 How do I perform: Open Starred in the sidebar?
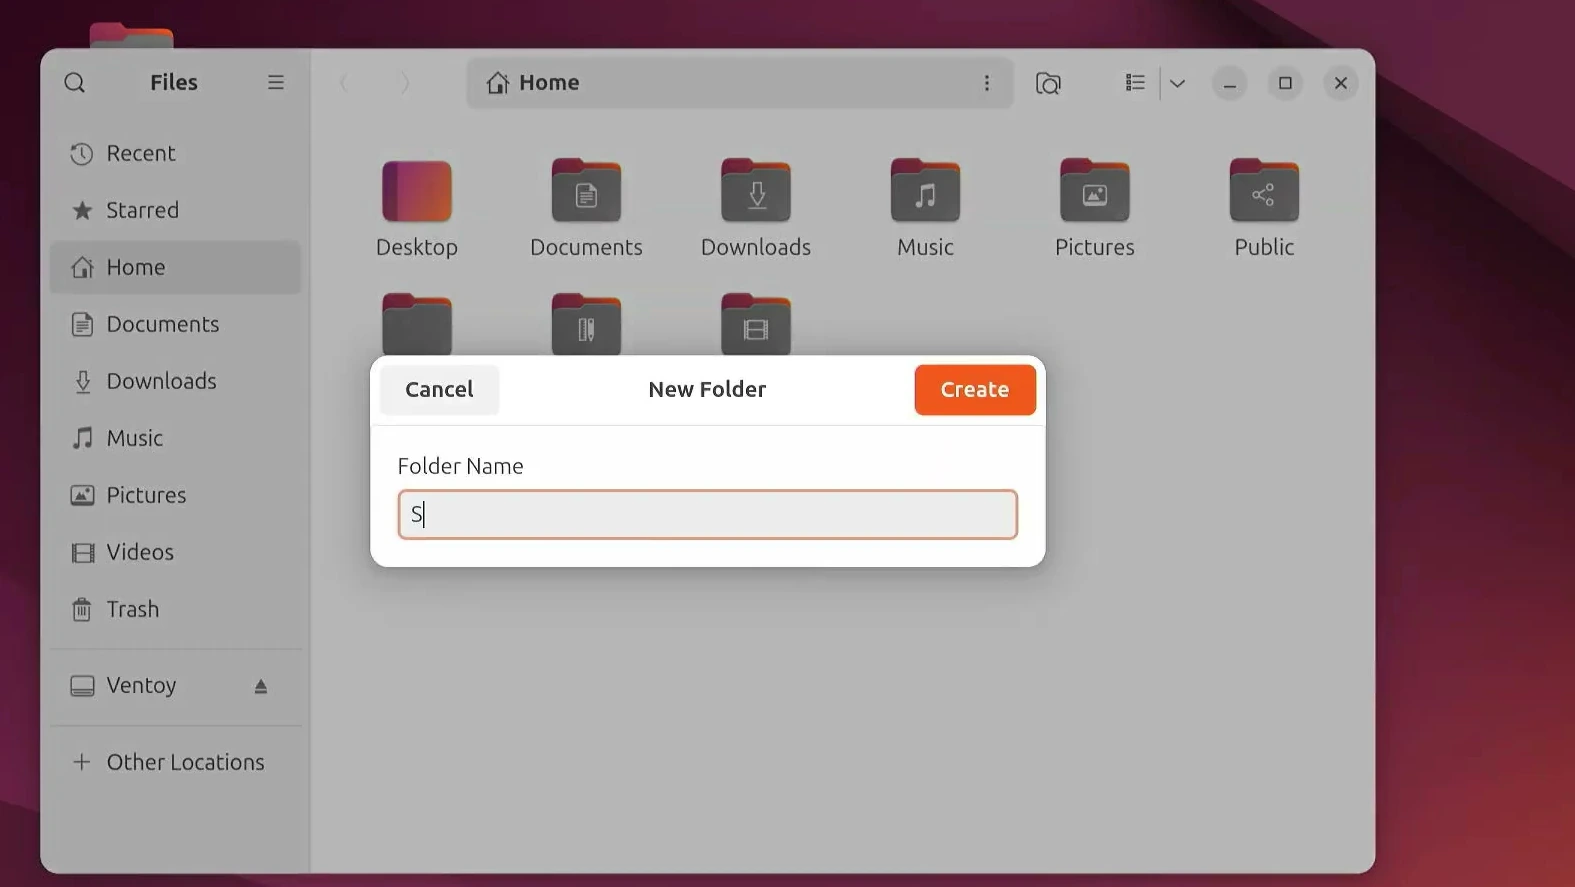[175, 210]
